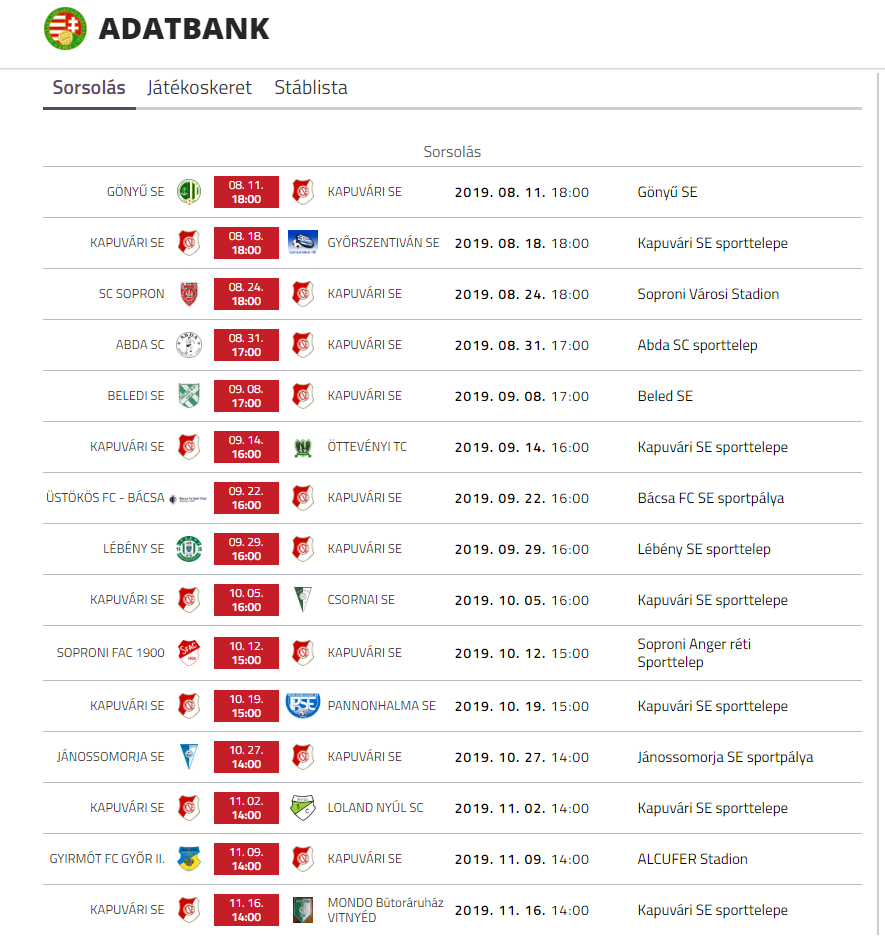Viewport: 885px width, 952px height.
Task: Click the Abda SC team crest
Action: [189, 345]
